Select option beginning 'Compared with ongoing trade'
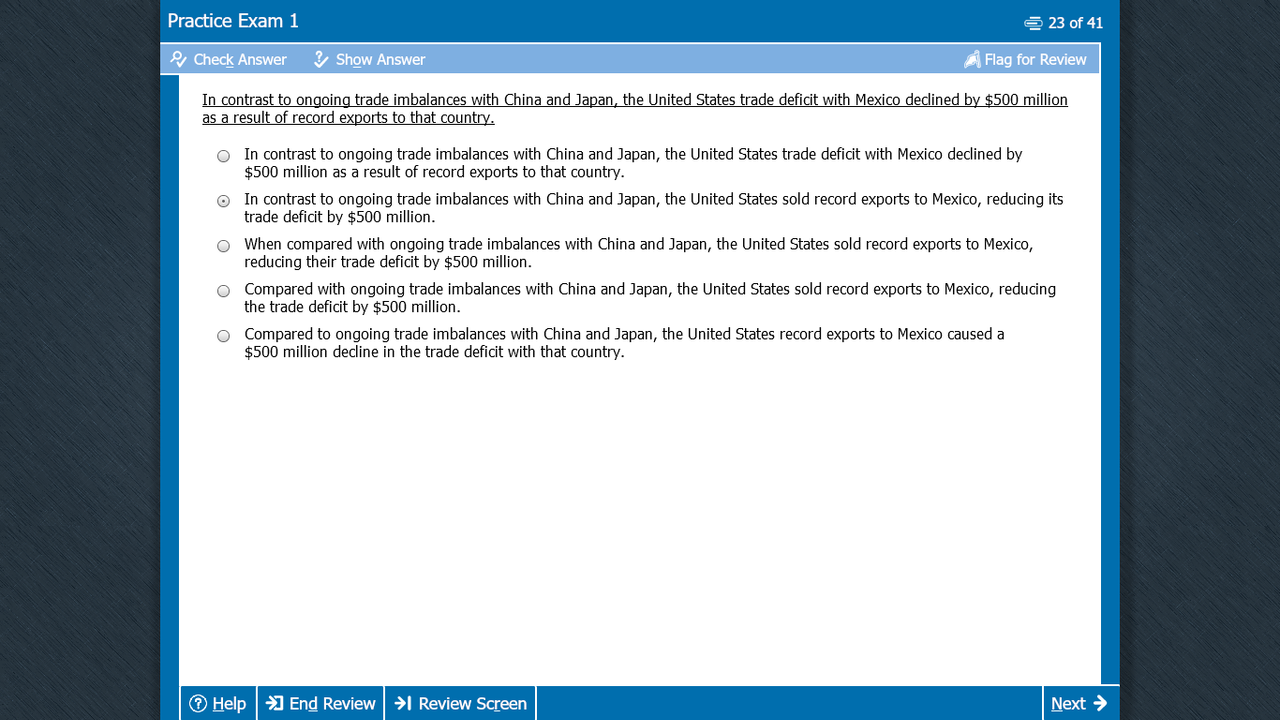1280x720 pixels. 223,291
